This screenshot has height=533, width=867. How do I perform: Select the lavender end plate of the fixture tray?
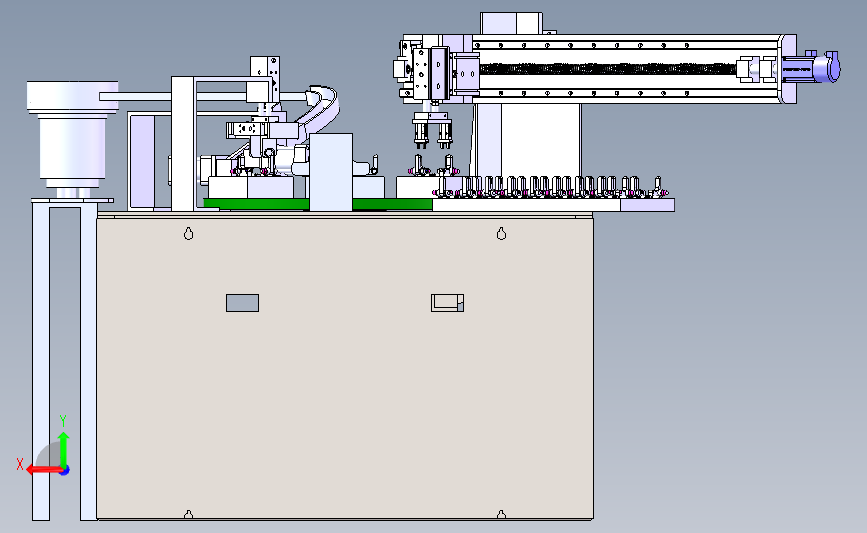click(647, 205)
